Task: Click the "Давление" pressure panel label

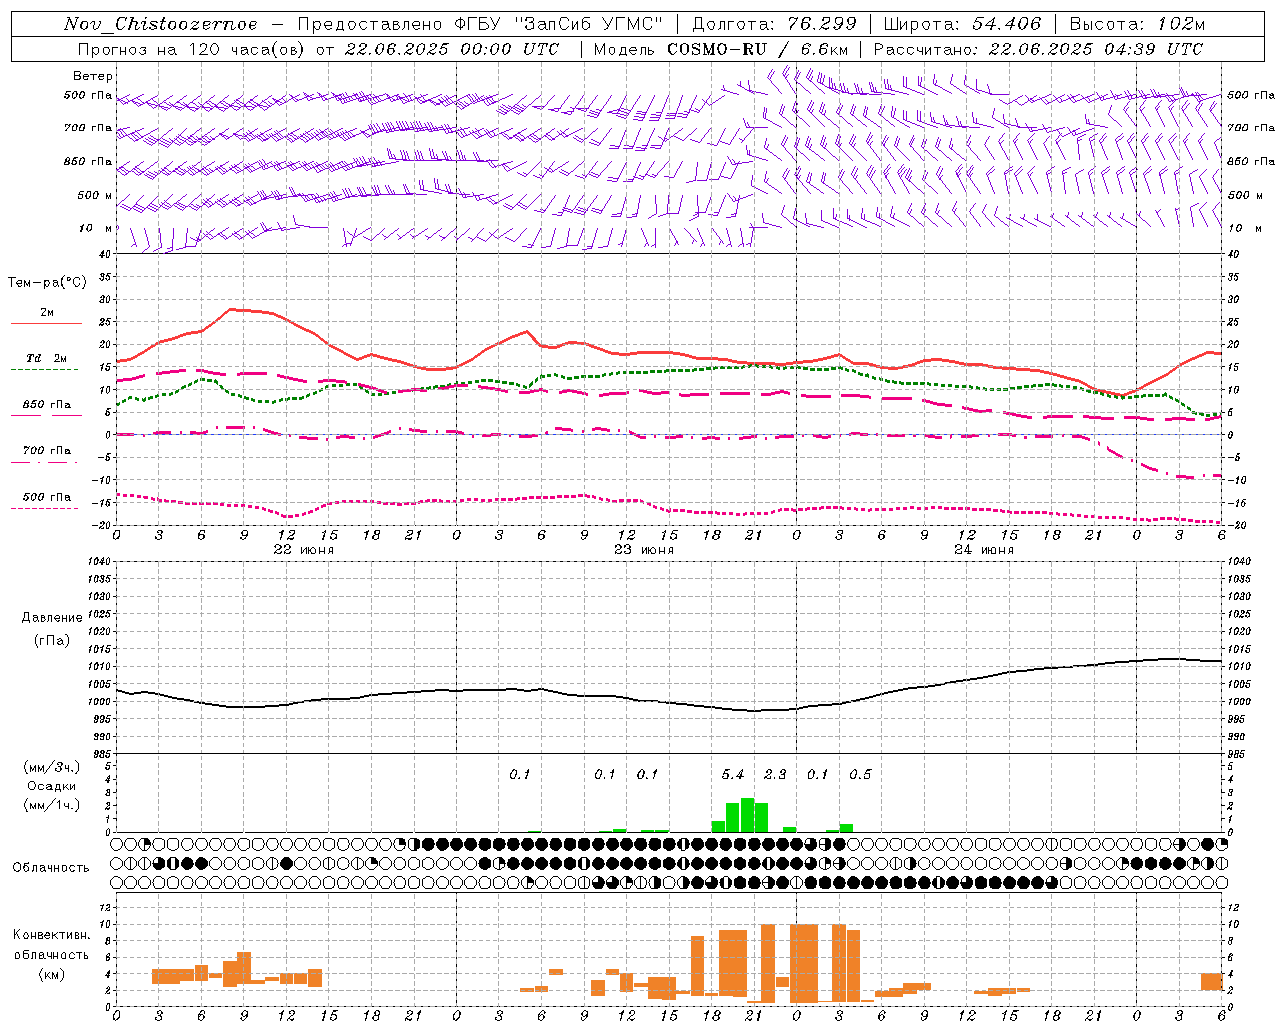Action: pyautogui.click(x=52, y=618)
